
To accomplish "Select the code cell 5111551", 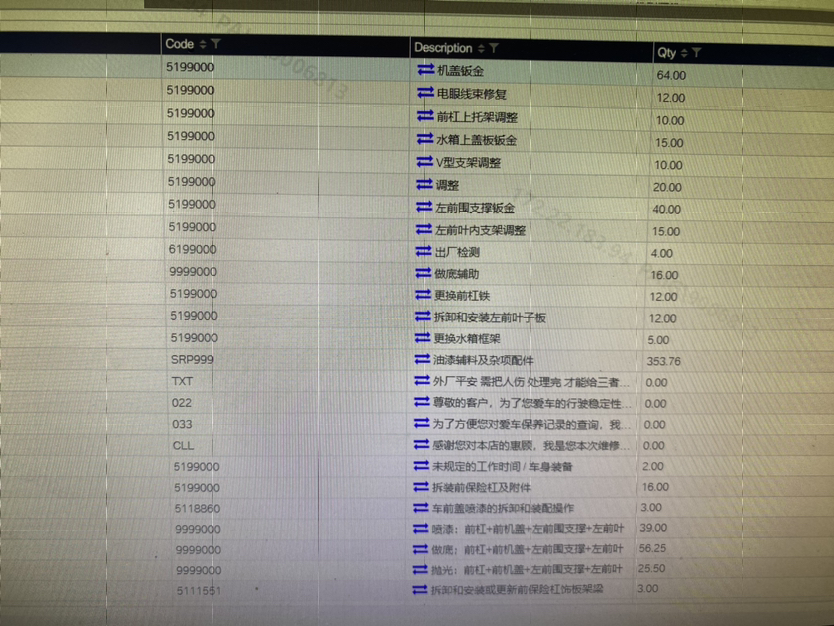I will pyautogui.click(x=199, y=590).
